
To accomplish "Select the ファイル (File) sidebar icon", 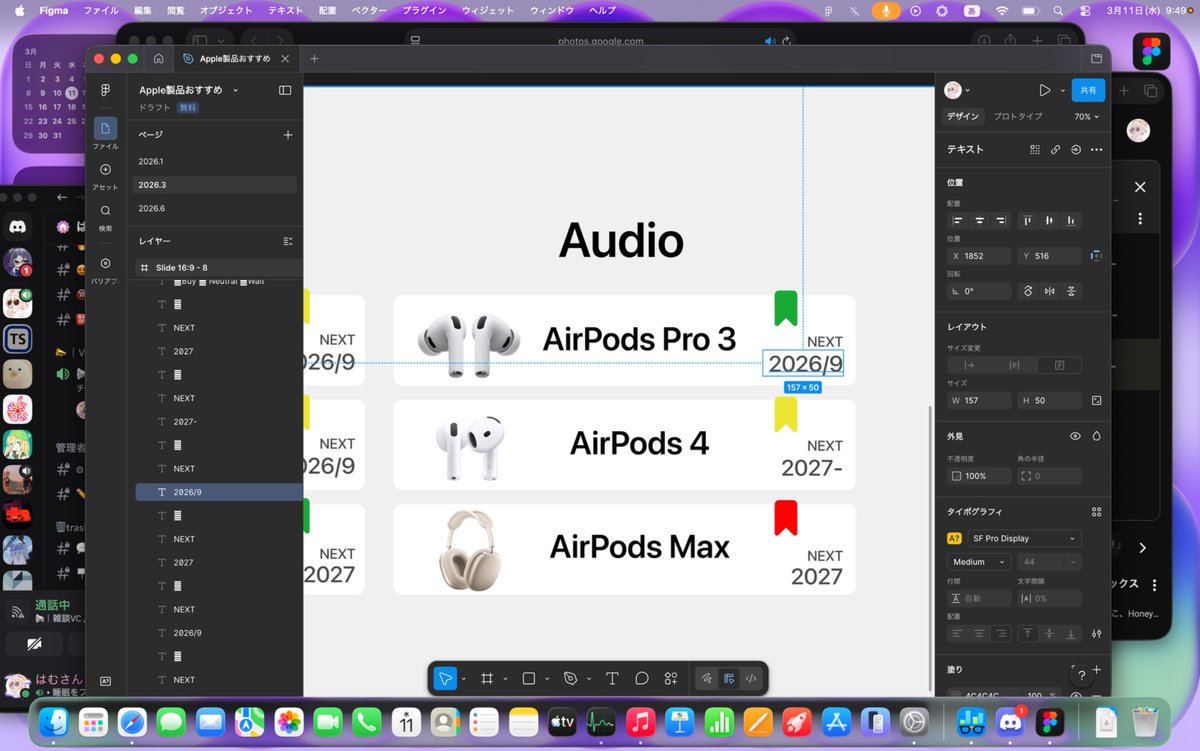I will point(105,129).
